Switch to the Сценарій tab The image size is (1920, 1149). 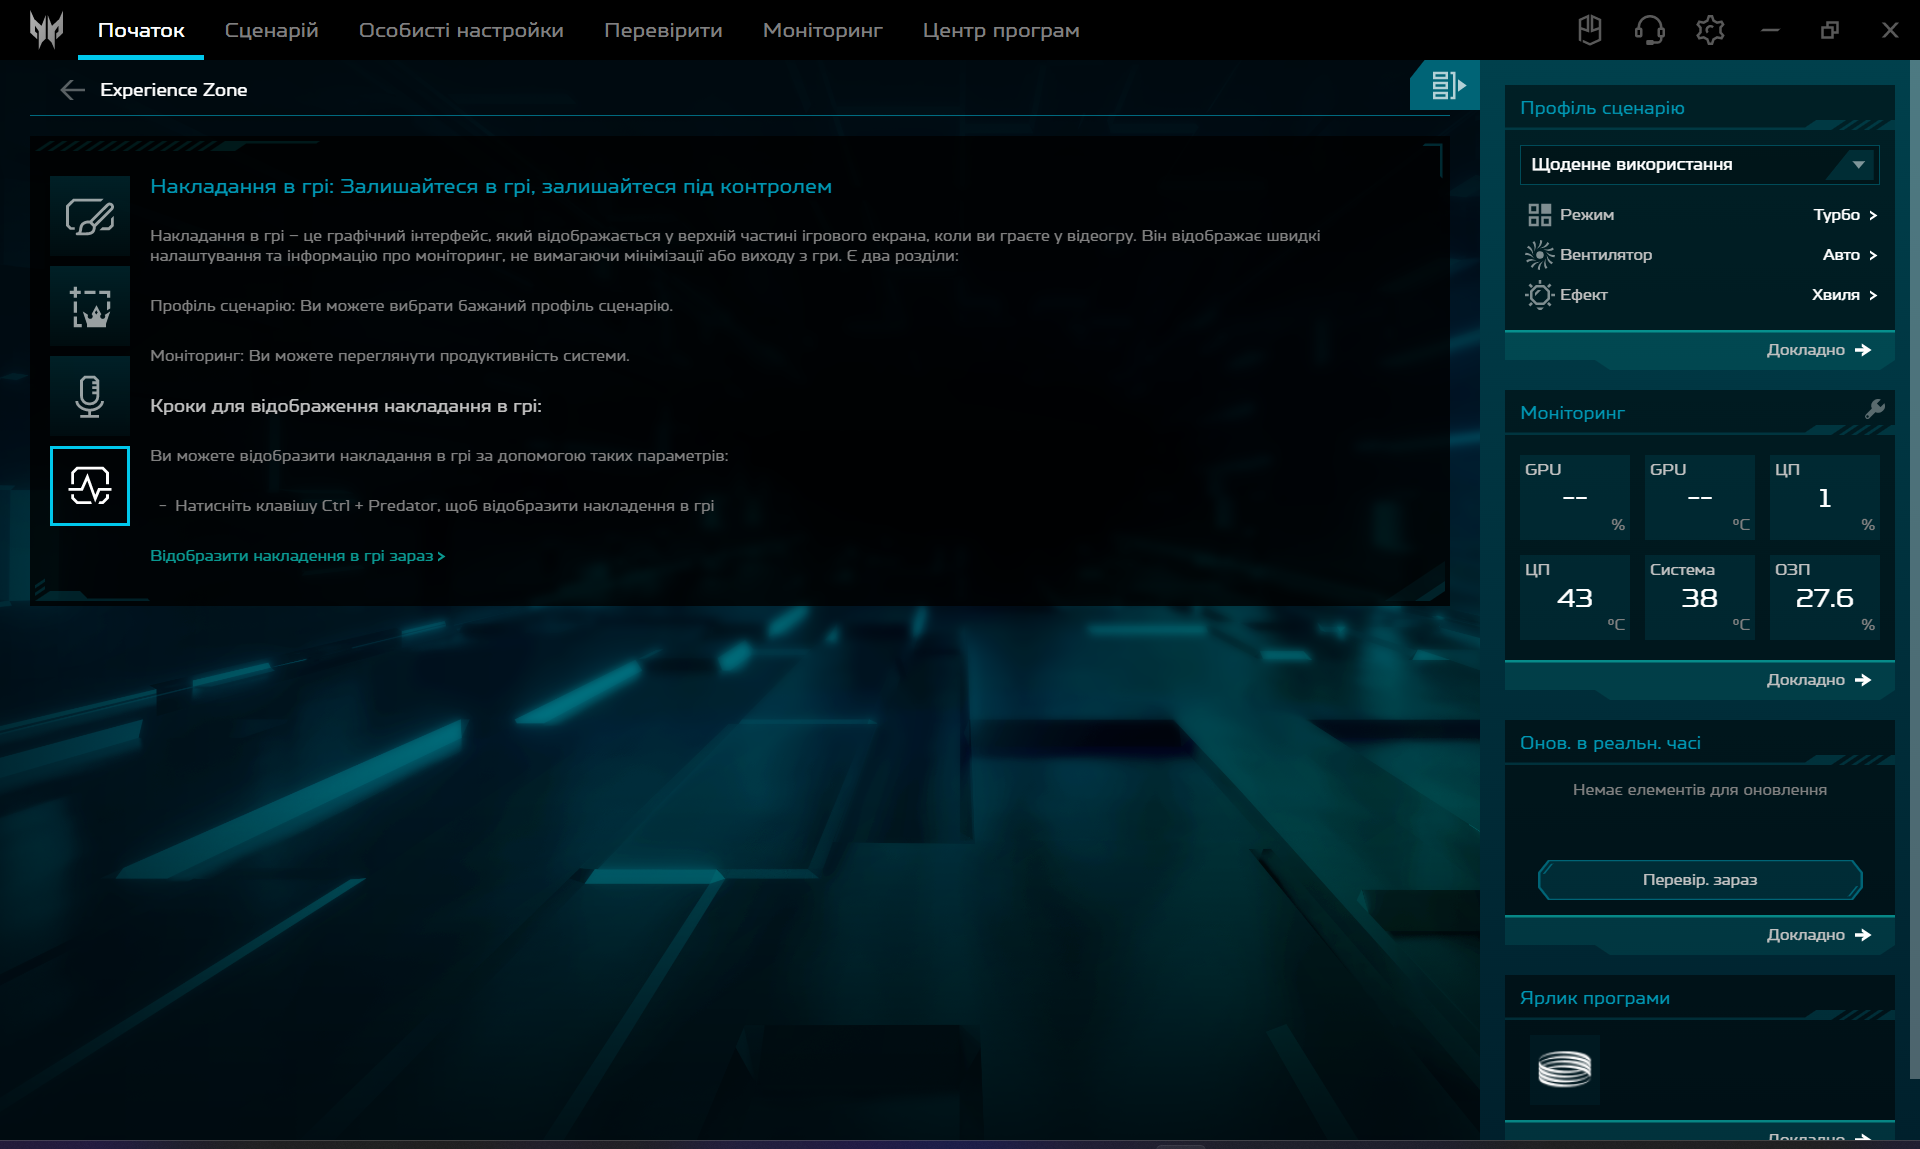[271, 30]
